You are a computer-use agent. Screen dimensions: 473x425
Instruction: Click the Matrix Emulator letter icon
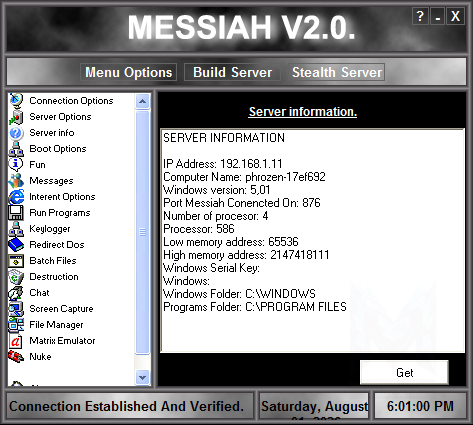coord(16,341)
